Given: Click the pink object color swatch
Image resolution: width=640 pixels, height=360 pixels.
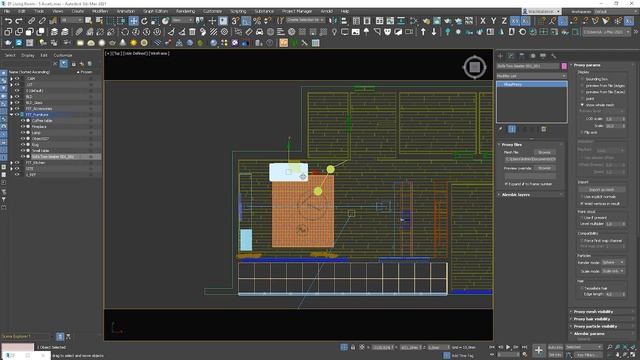Looking at the screenshot, I should 564,66.
